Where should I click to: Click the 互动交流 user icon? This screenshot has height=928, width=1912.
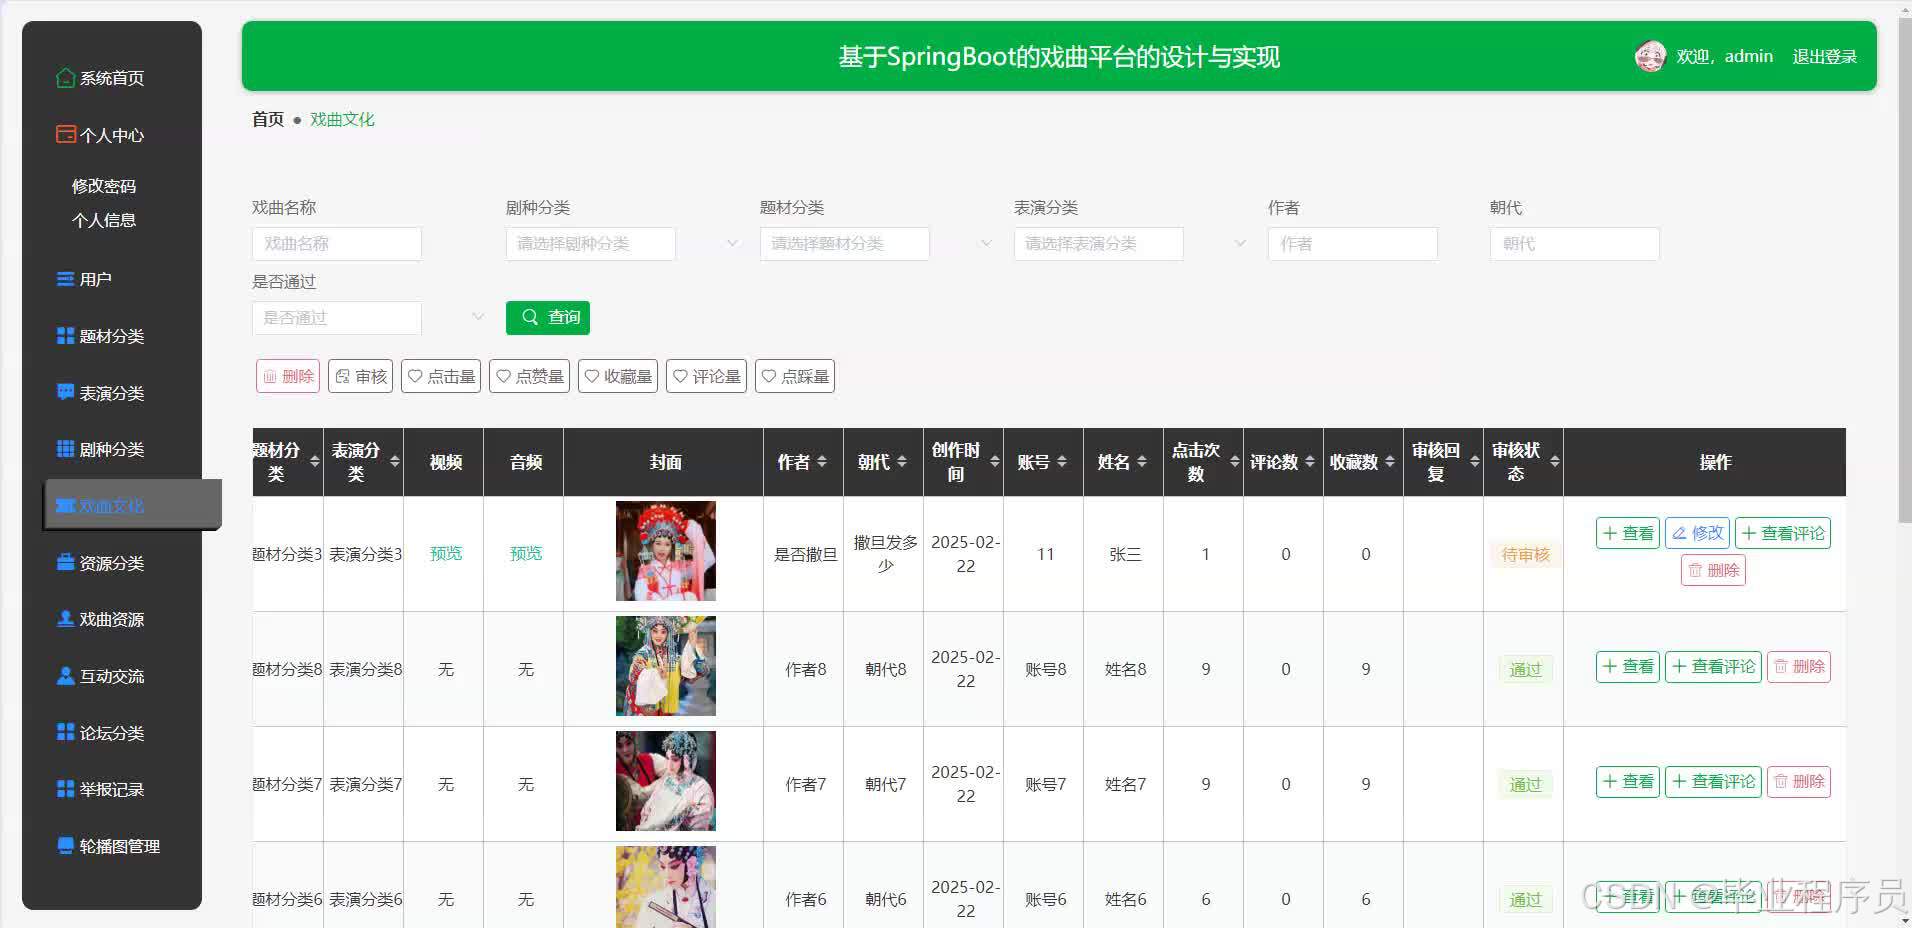pyautogui.click(x=65, y=675)
